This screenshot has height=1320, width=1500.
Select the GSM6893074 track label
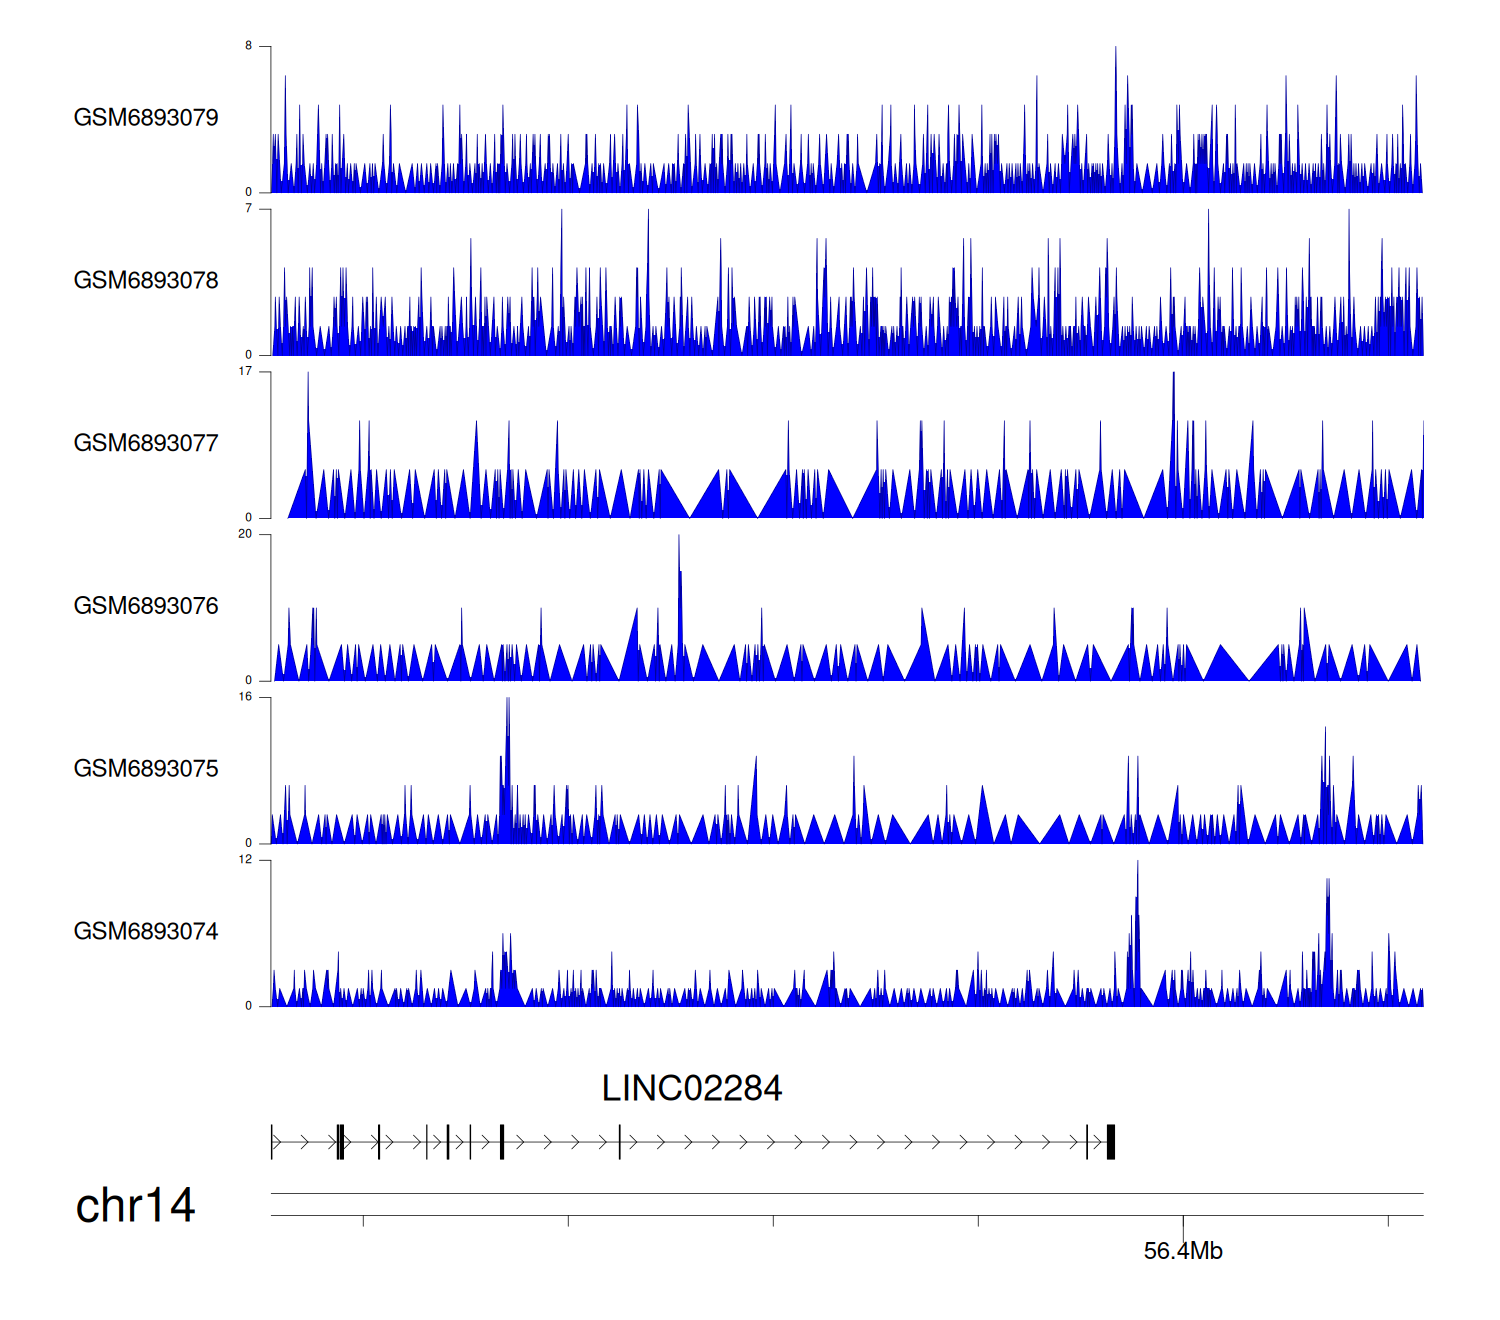point(146,932)
